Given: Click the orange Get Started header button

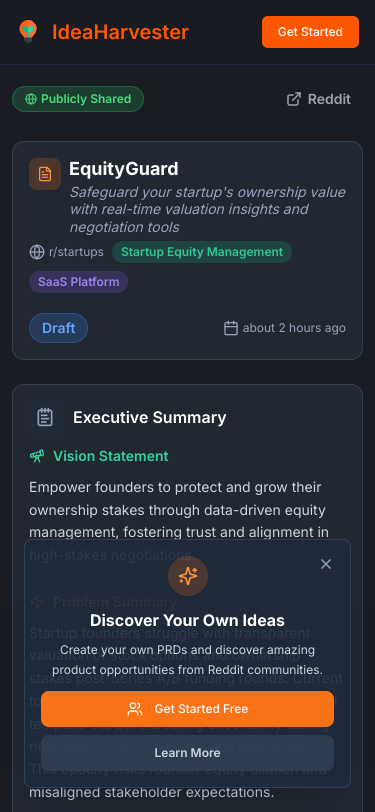Looking at the screenshot, I should [310, 32].
